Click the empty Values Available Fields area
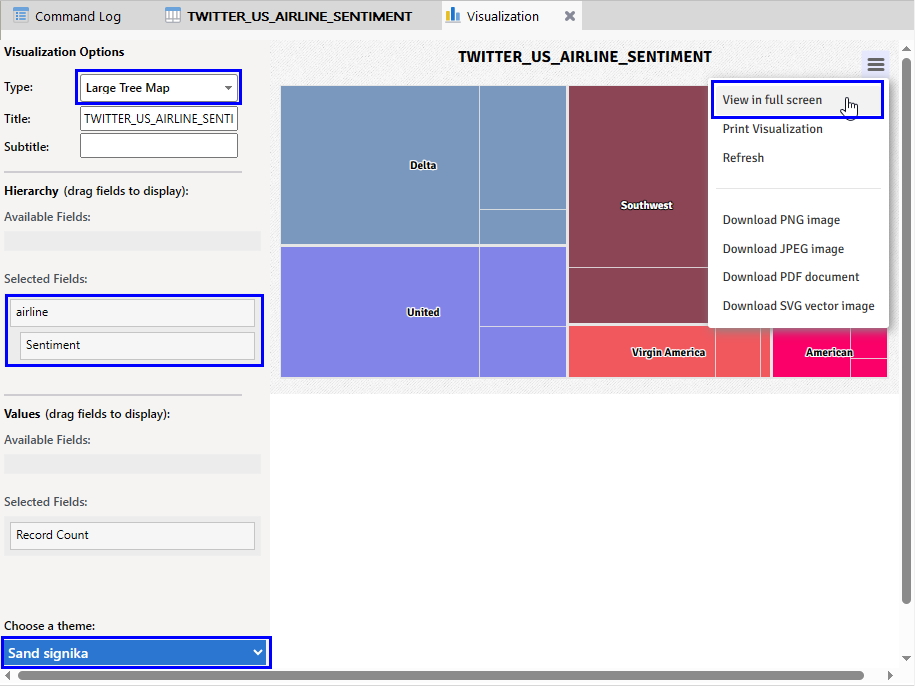915x686 pixels. [132, 464]
